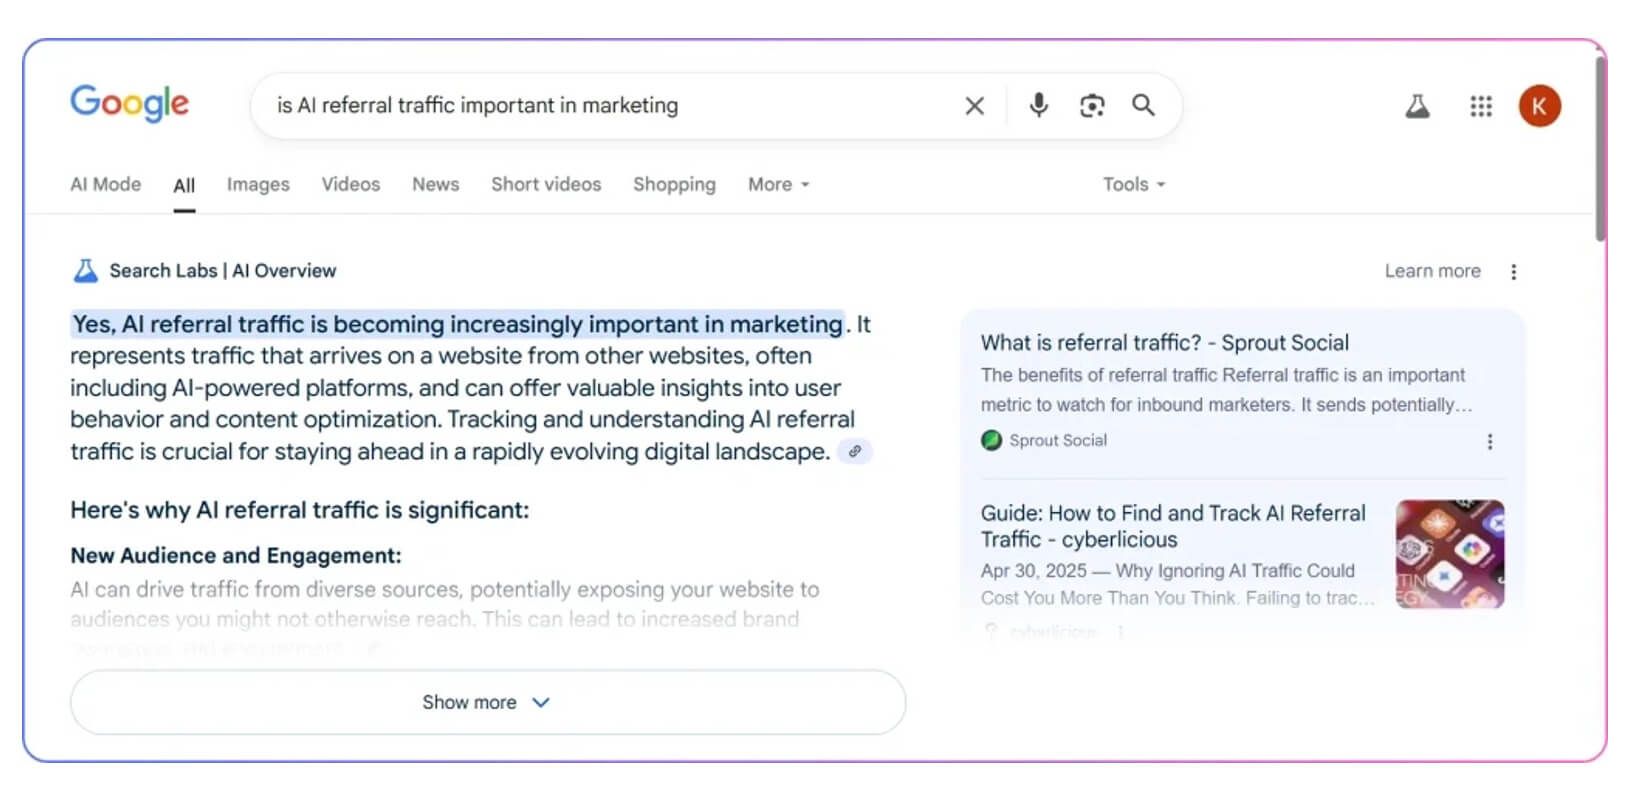Clear the search box with the X icon
The image size is (1638, 790).
tap(974, 105)
